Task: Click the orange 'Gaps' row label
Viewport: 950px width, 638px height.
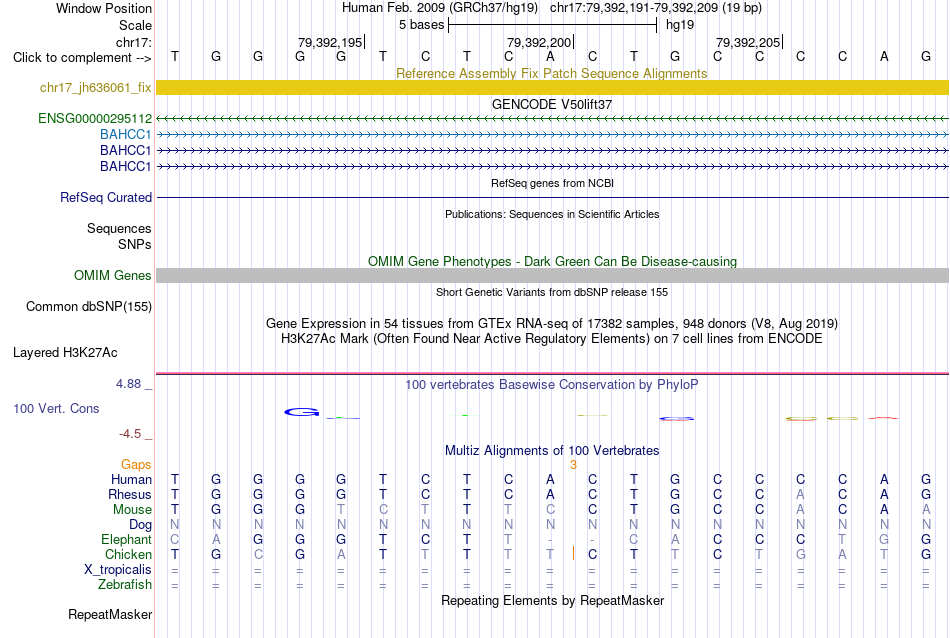Action: coord(136,465)
